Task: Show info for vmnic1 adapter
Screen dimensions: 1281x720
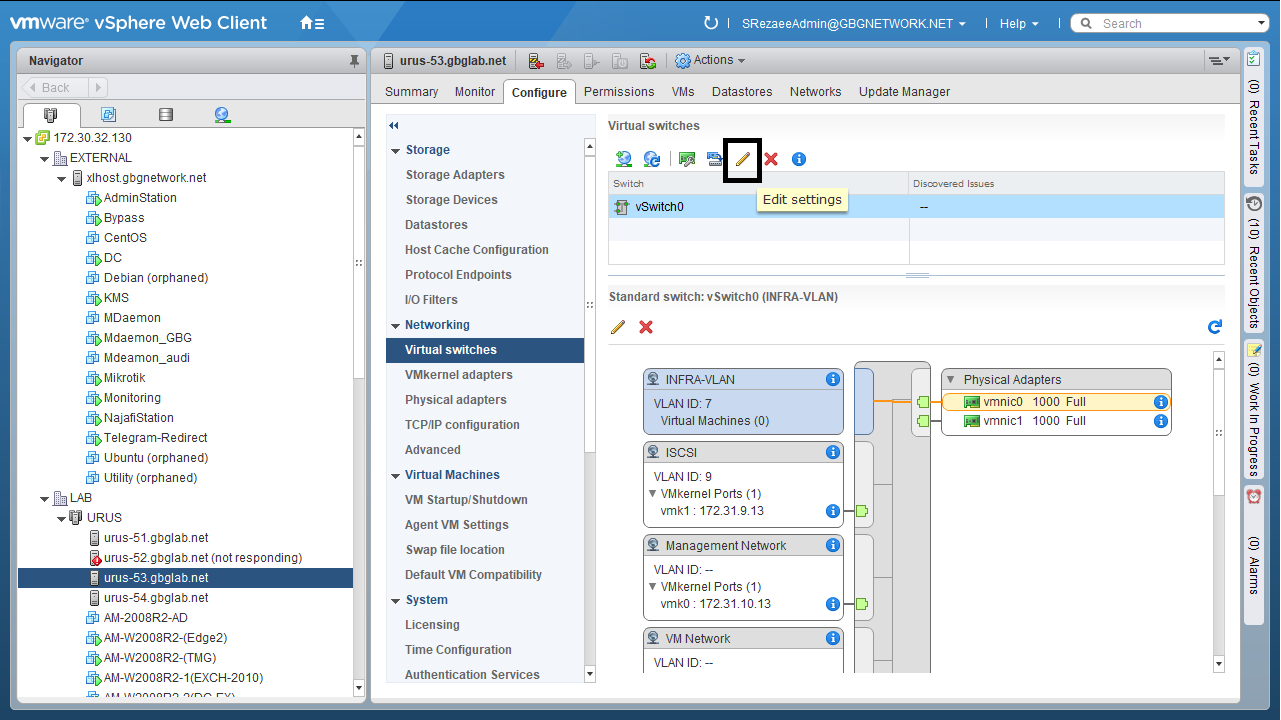Action: pos(1161,421)
